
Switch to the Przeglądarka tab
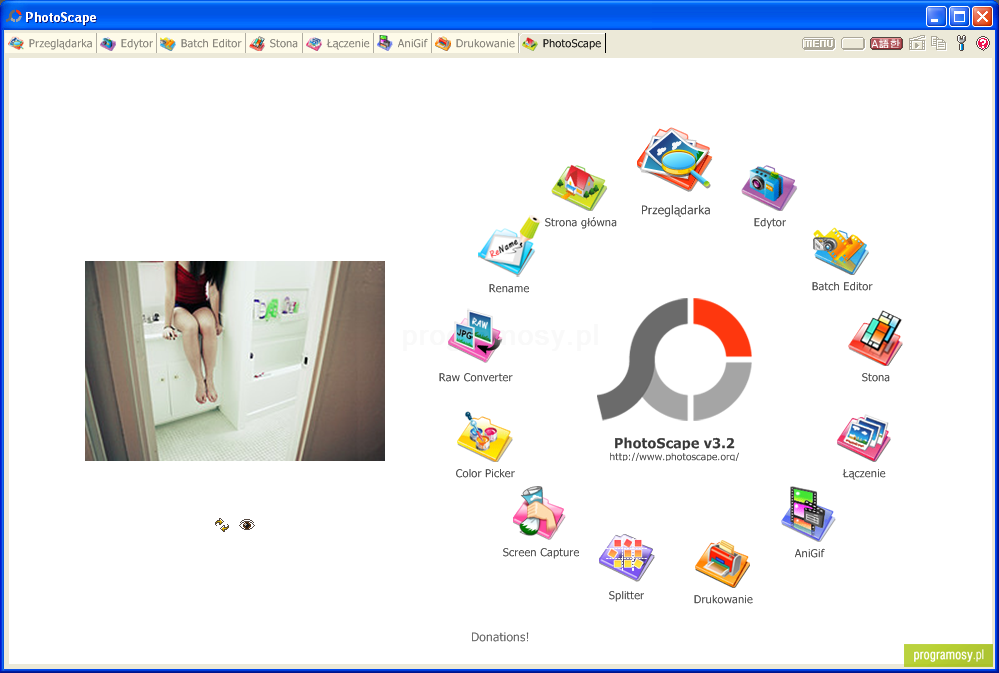[51, 43]
